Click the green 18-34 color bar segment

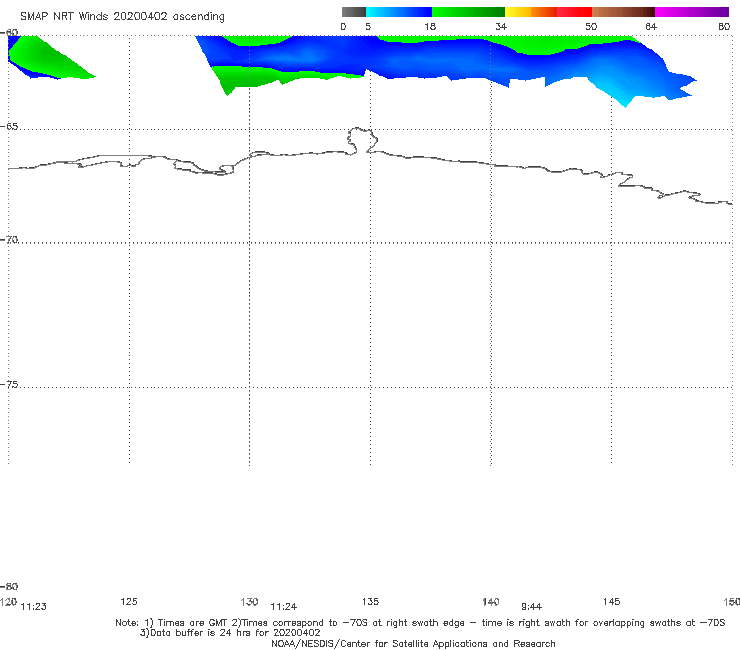468,12
